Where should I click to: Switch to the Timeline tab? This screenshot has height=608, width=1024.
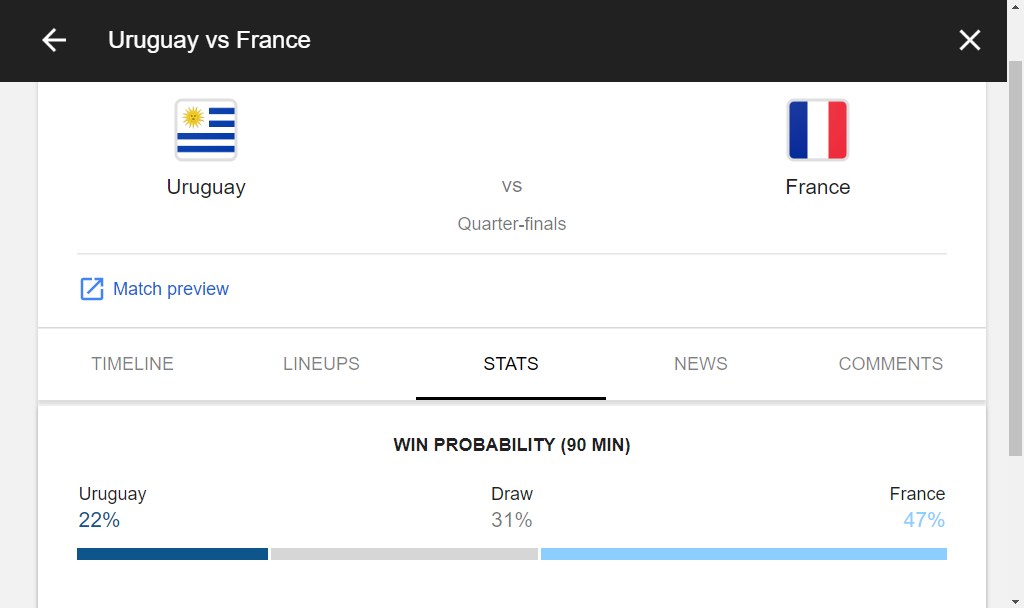click(x=132, y=364)
